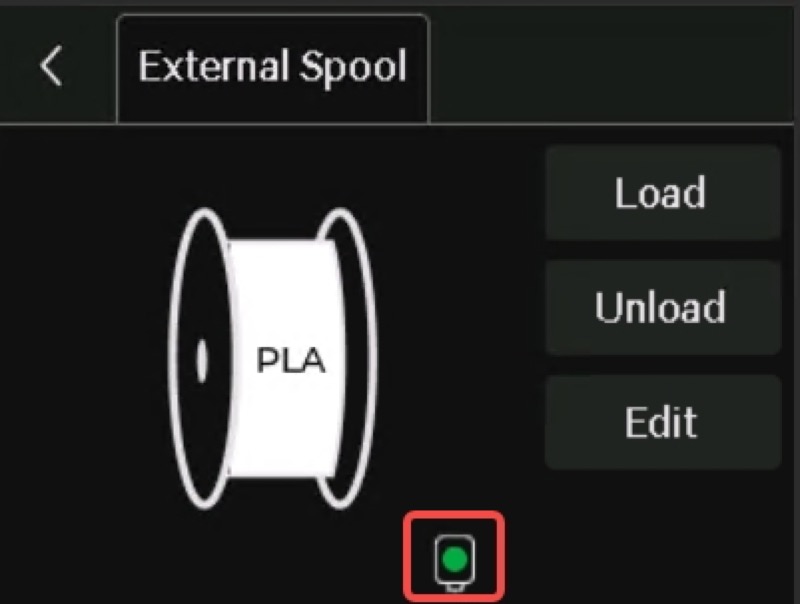This screenshot has height=604, width=800.
Task: Click the PLA material label
Action: pos(290,361)
